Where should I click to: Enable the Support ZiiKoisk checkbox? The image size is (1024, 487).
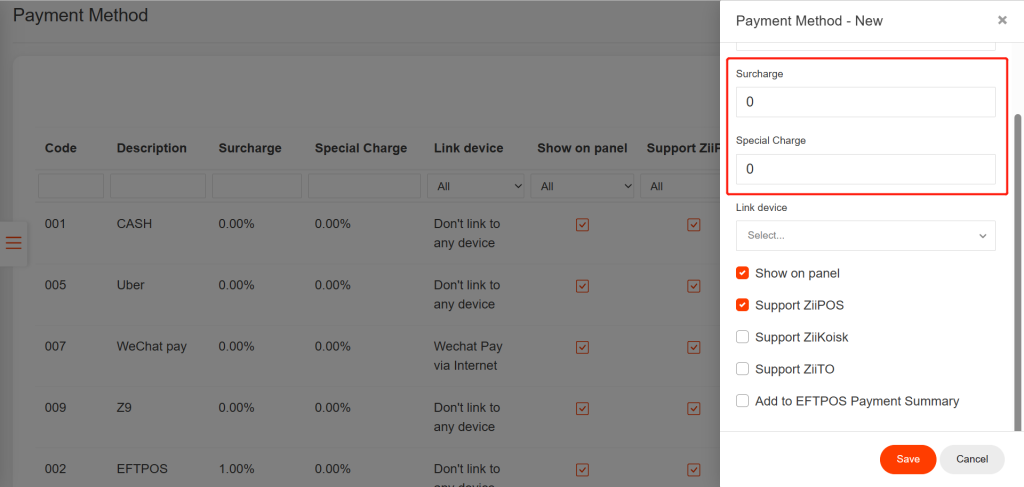point(742,337)
